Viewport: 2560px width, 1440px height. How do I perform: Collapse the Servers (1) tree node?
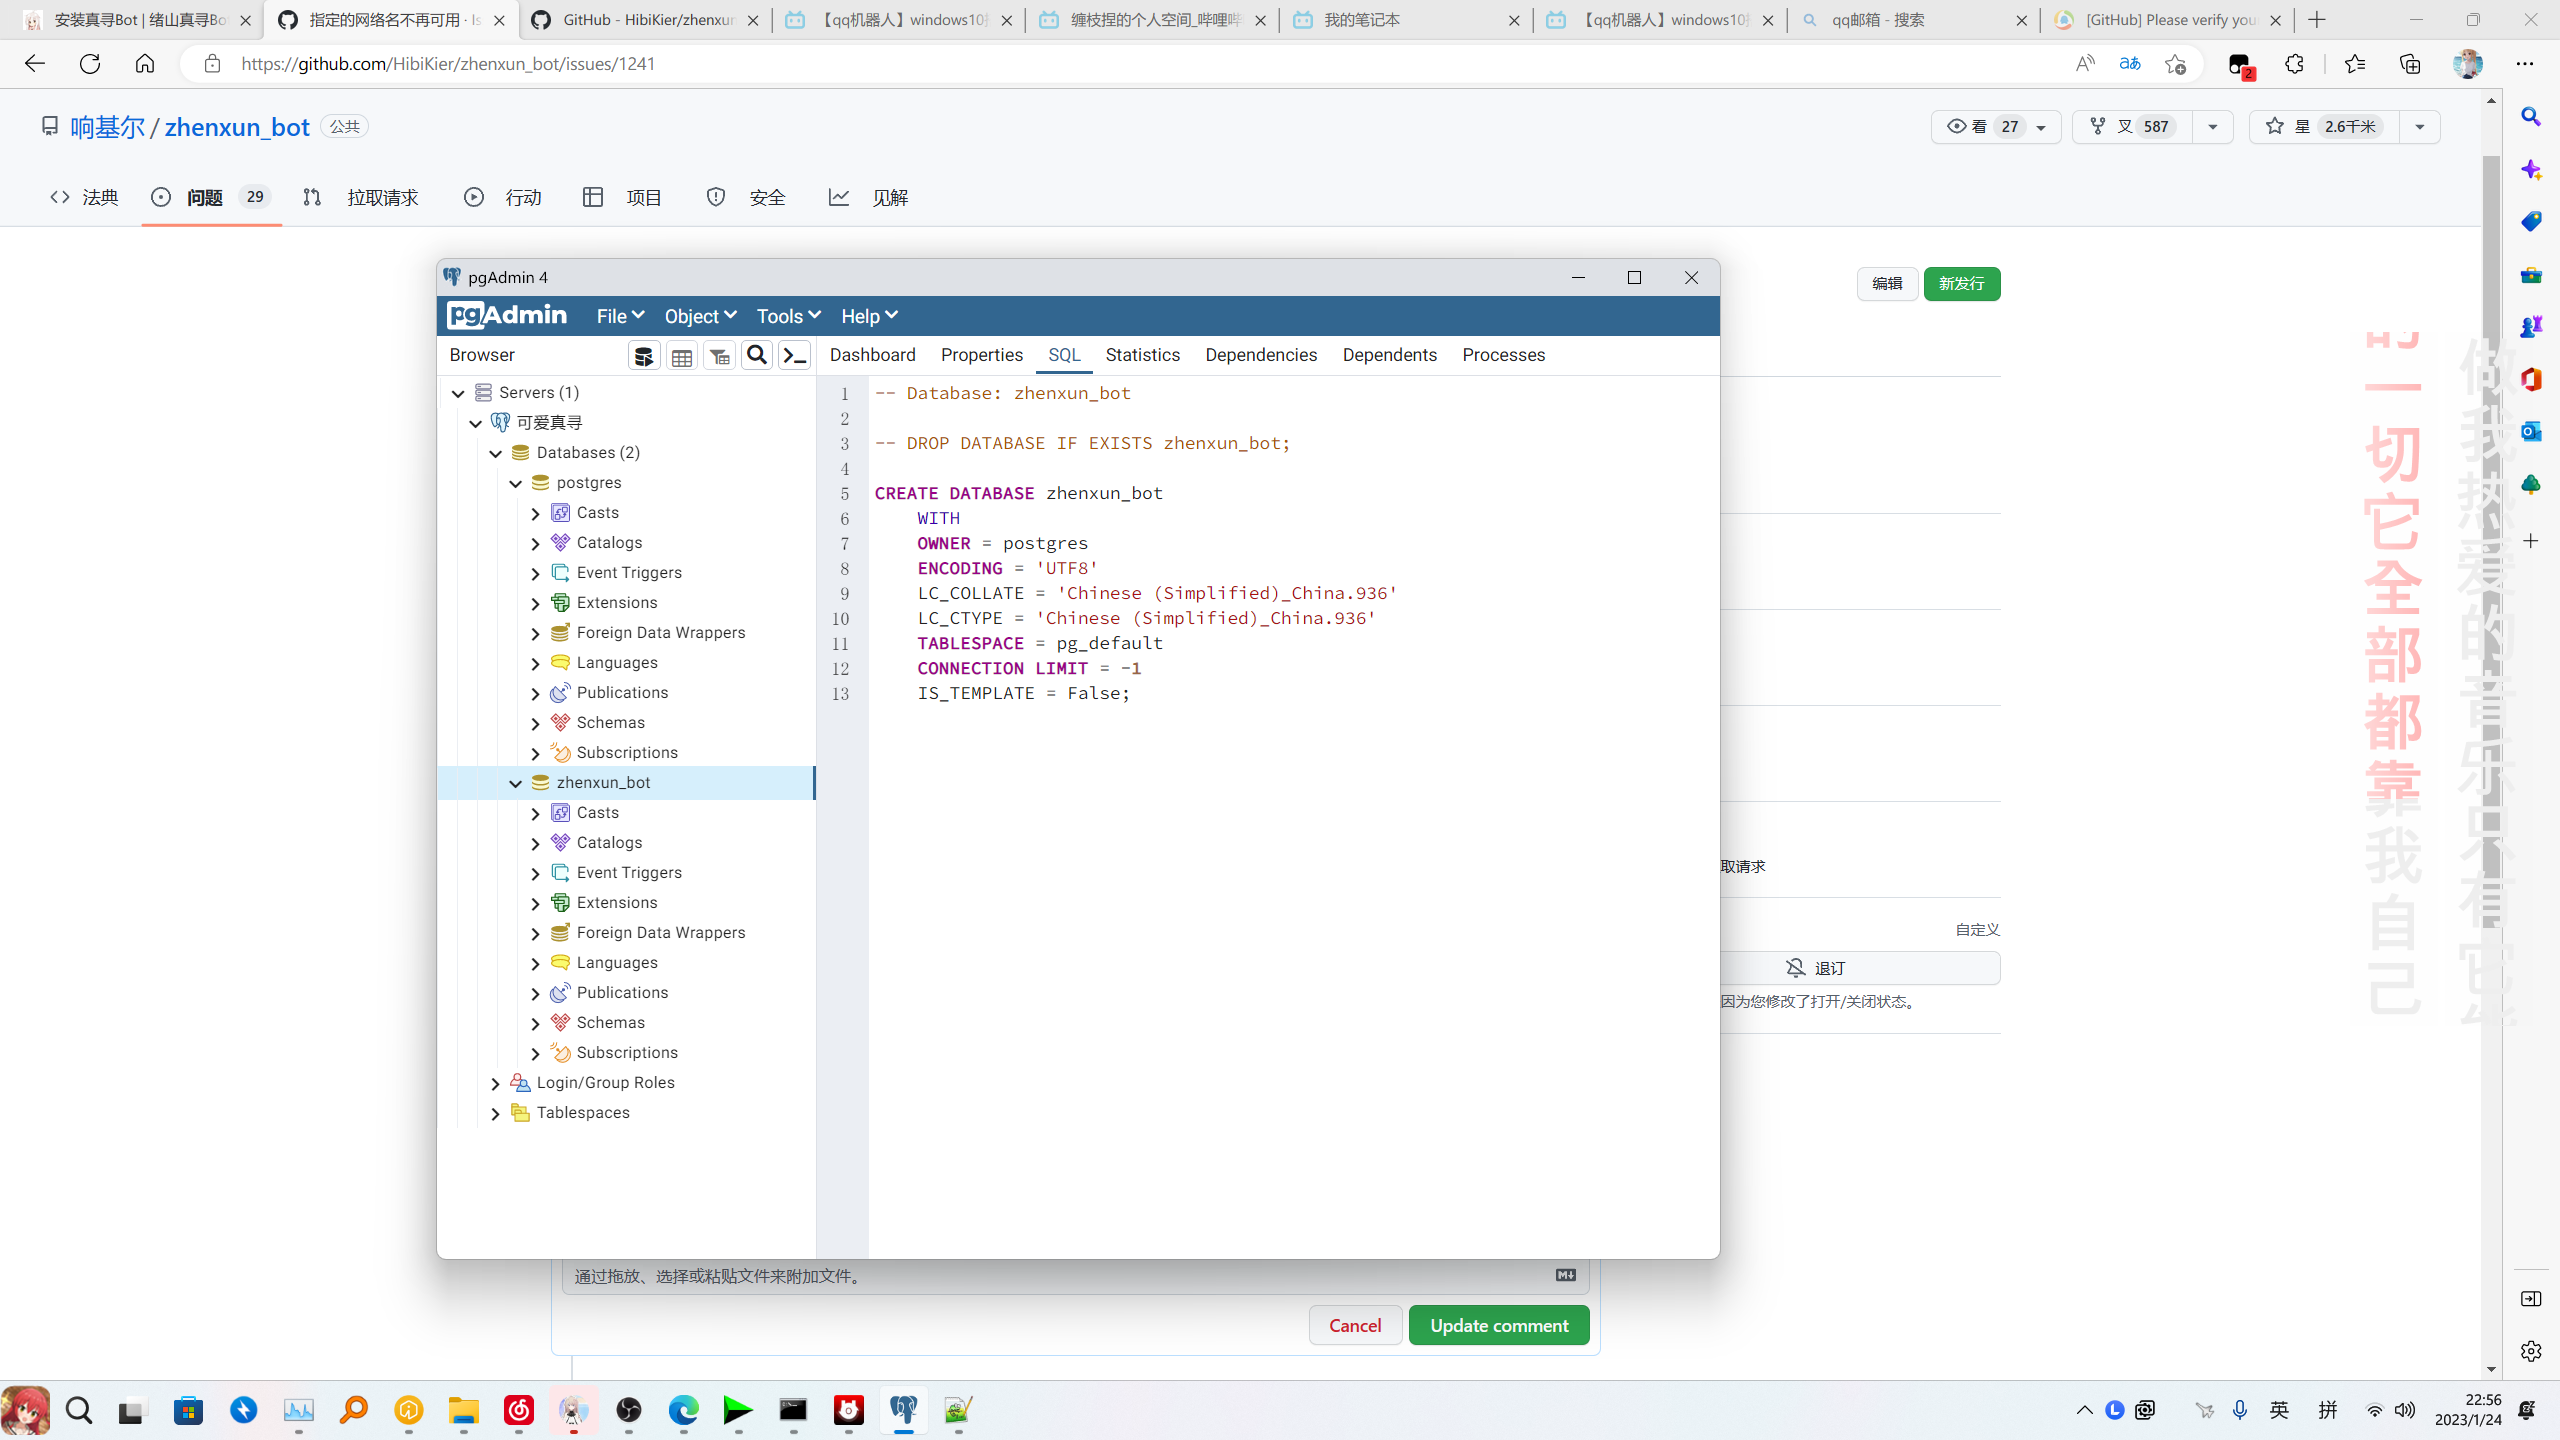click(458, 393)
